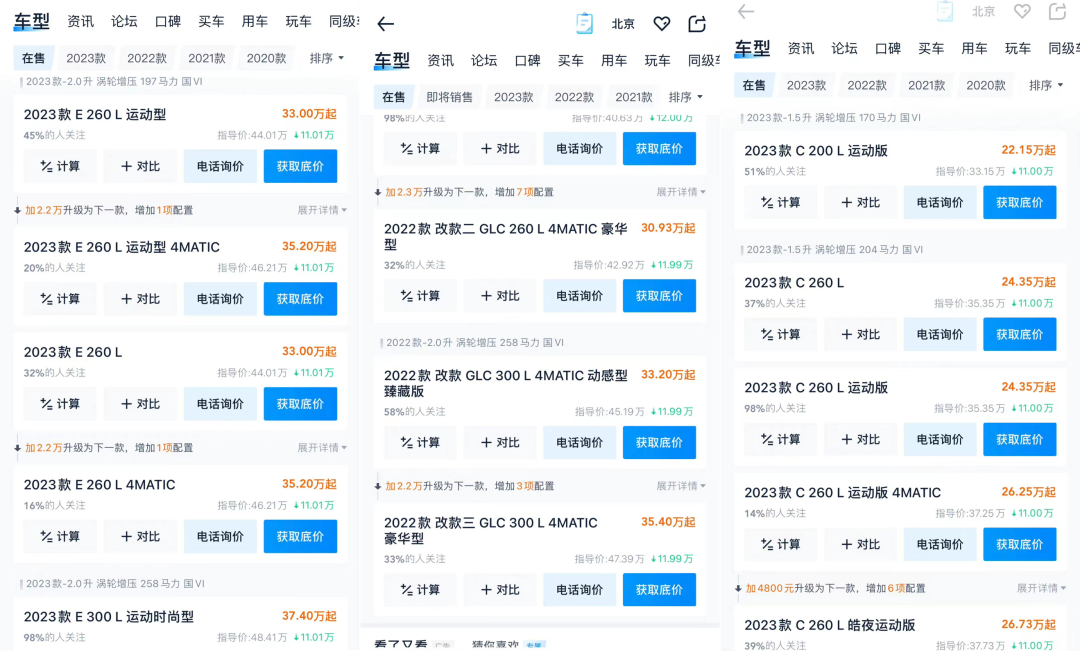The width and height of the screenshot is (1080, 651).
Task: Open the 北京 city selector
Action: (x=623, y=24)
